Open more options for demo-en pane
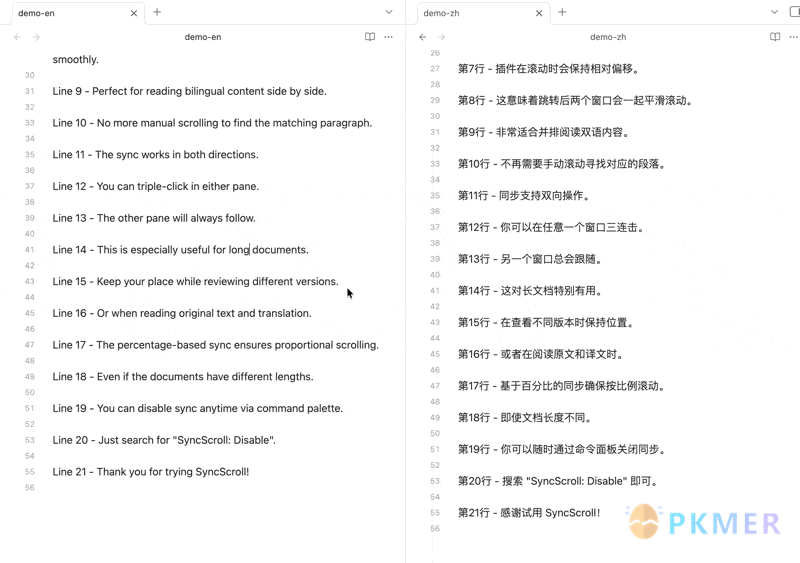The height and width of the screenshot is (563, 800). click(x=388, y=37)
